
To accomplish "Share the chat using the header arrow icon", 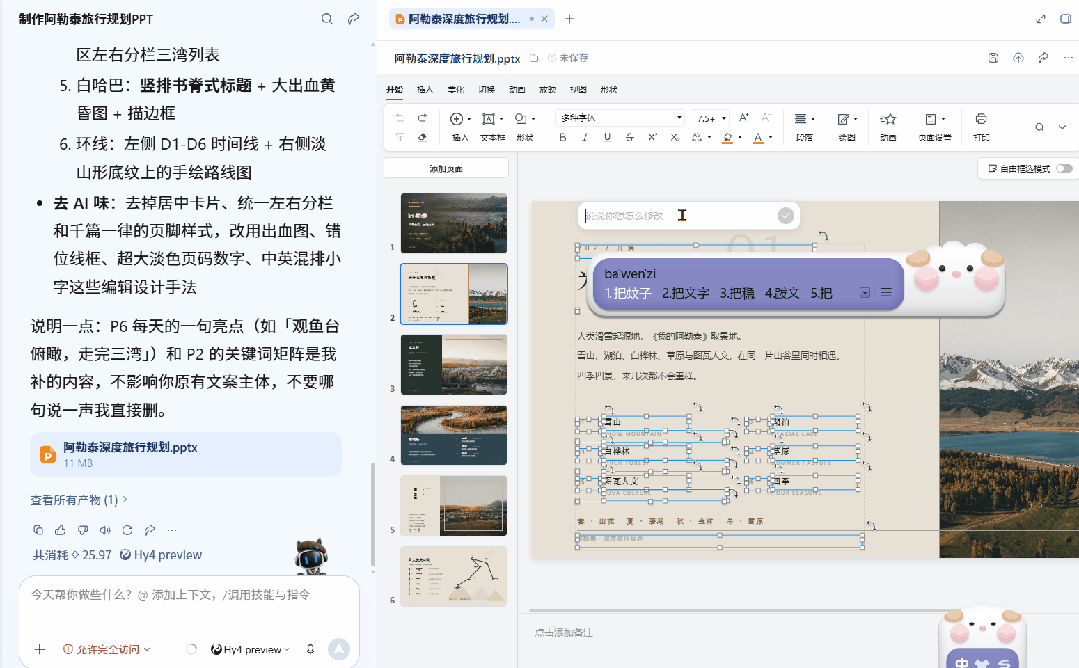I will click(x=353, y=19).
